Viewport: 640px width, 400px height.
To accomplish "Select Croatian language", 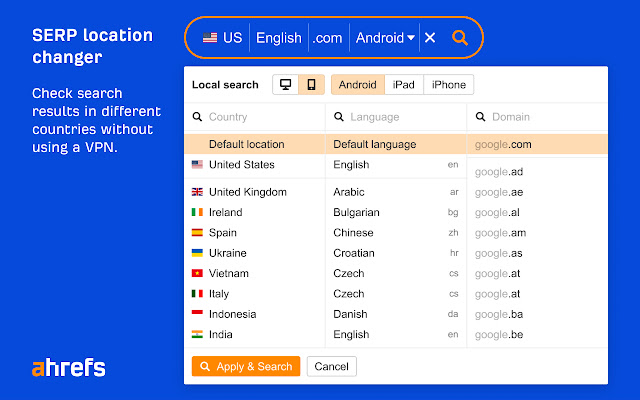I will pos(396,253).
